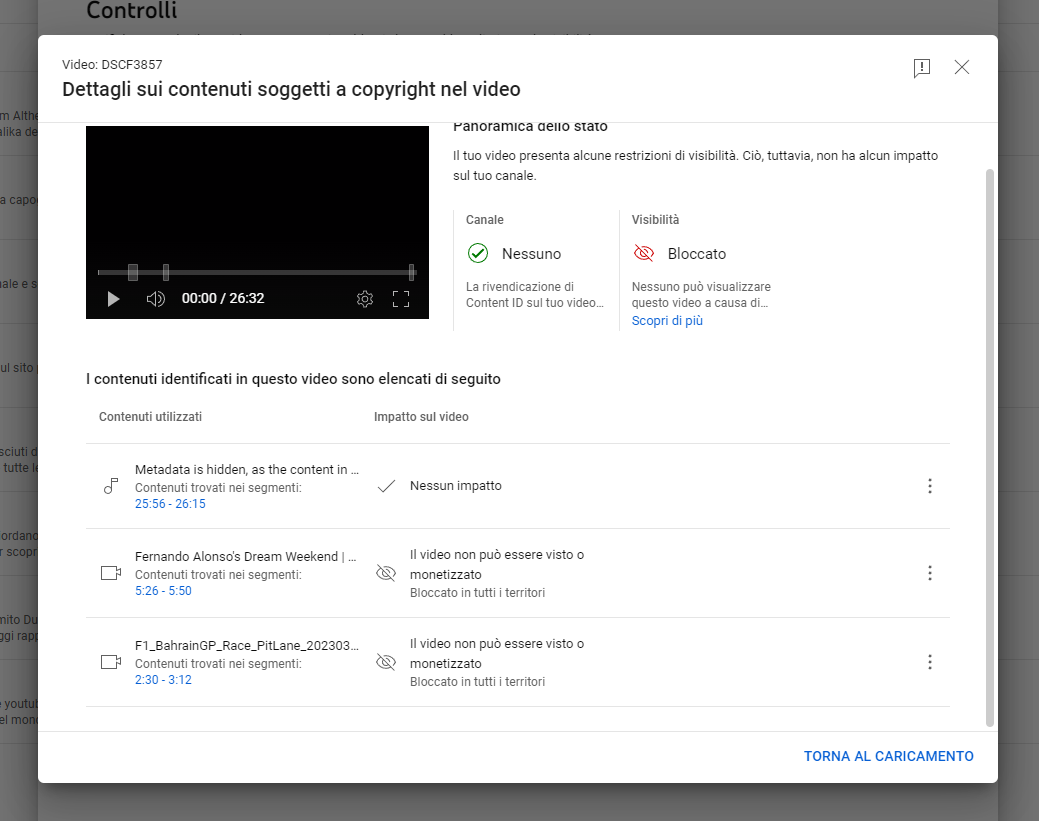Enter fullscreen on video preview
Viewport: 1039px width, 821px height.
coord(401,299)
